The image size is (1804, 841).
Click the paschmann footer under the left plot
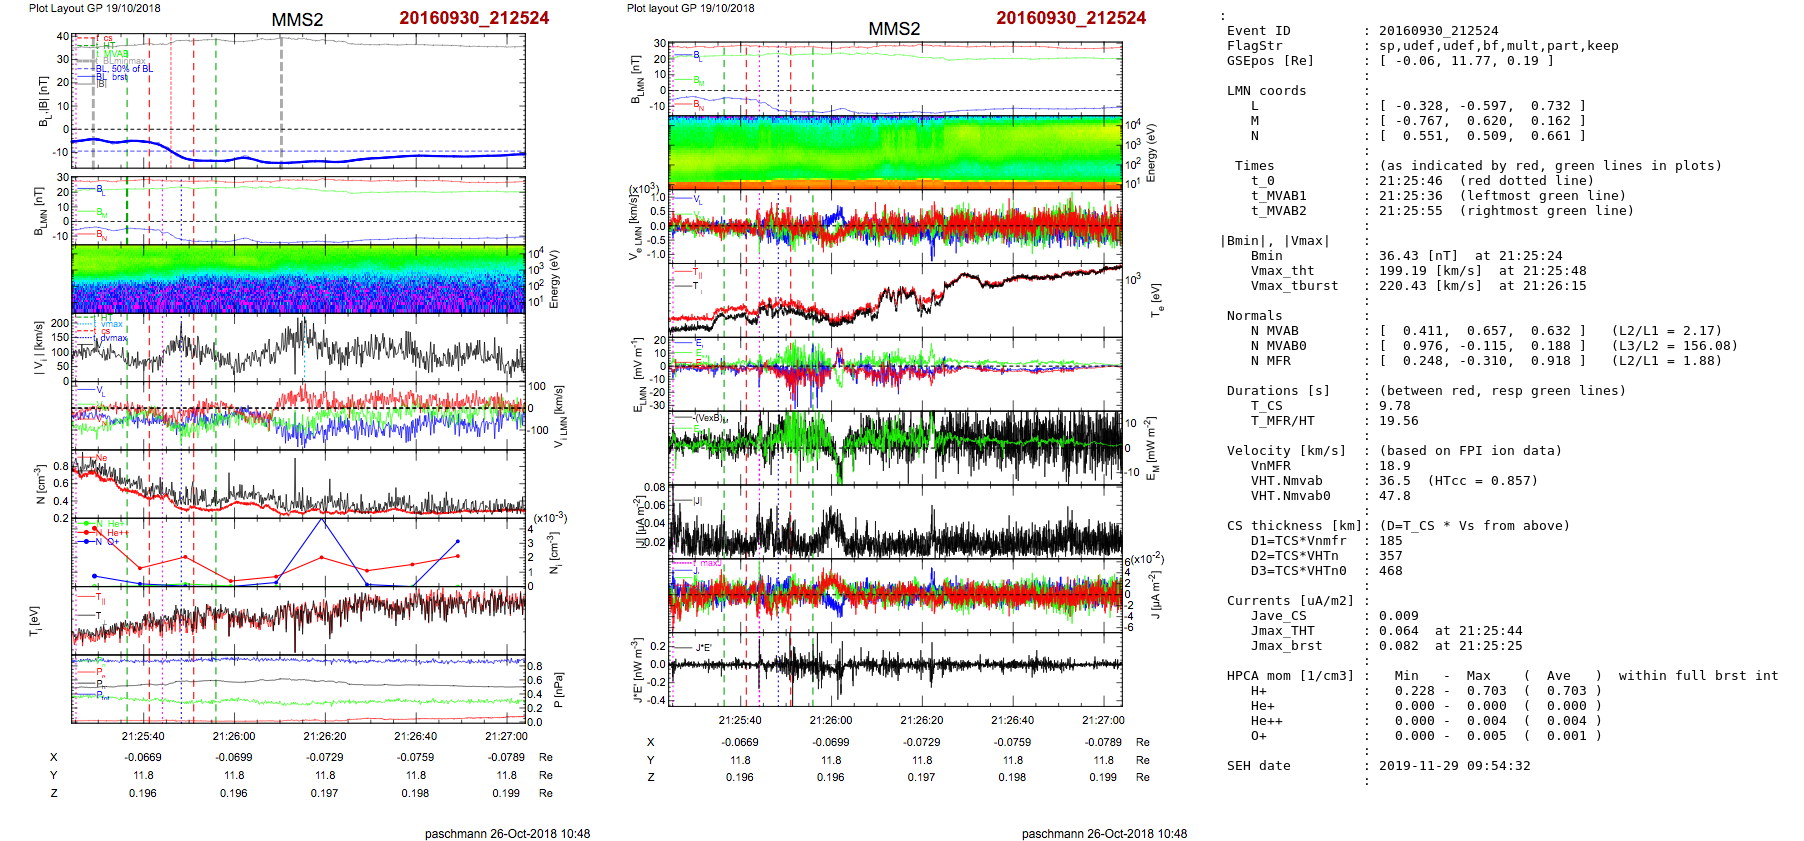point(507,833)
